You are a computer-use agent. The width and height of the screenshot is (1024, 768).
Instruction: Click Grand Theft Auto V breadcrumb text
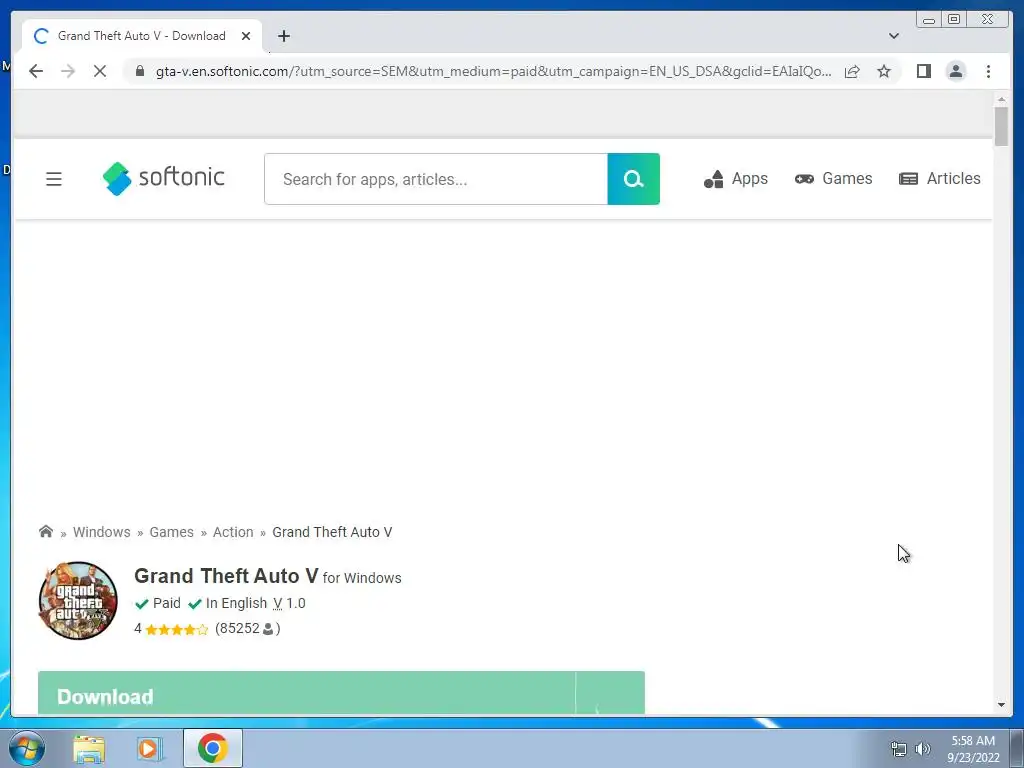pos(332,532)
